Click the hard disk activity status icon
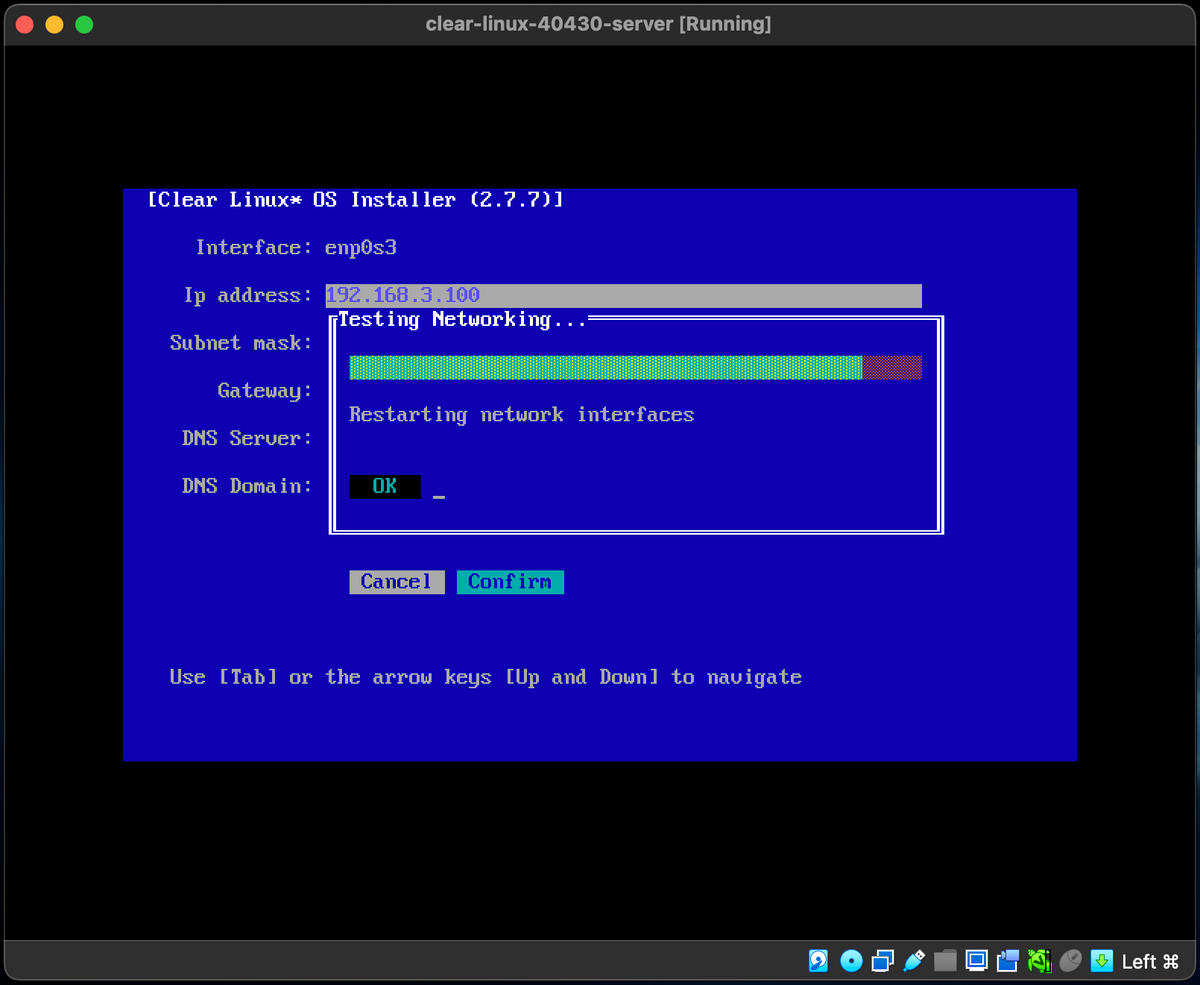Image resolution: width=1200 pixels, height=985 pixels. [x=818, y=961]
